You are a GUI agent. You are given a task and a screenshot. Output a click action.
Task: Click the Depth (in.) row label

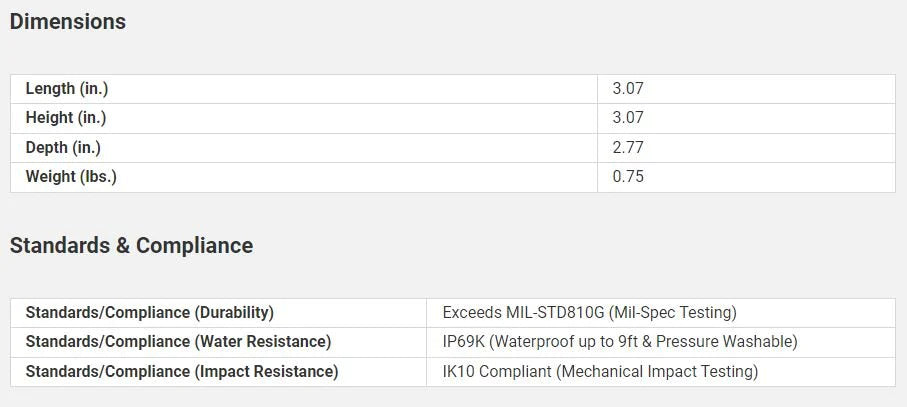click(63, 148)
